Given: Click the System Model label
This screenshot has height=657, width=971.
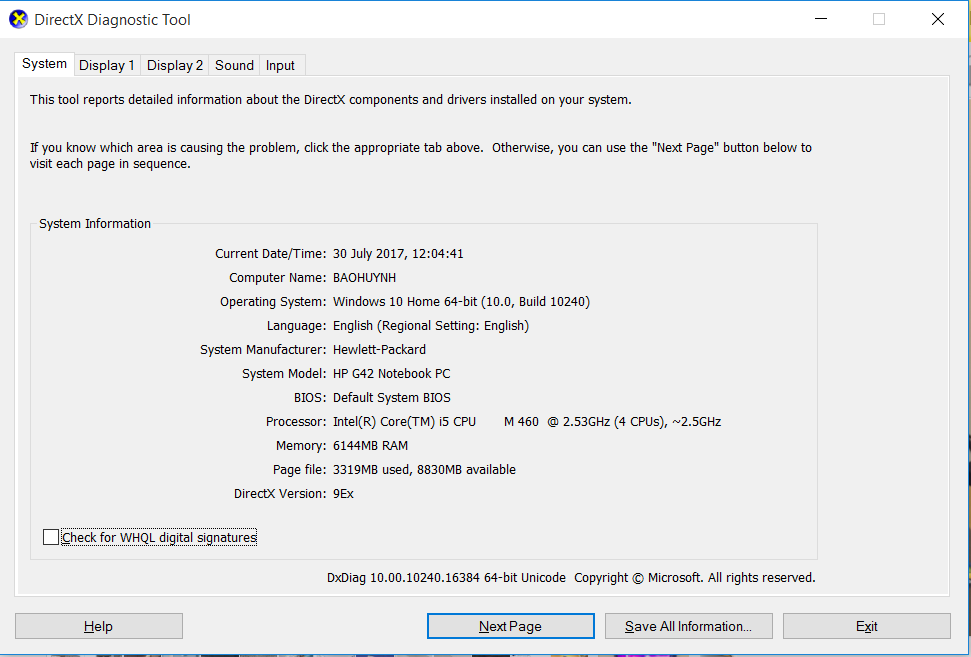Looking at the screenshot, I should (x=284, y=373).
